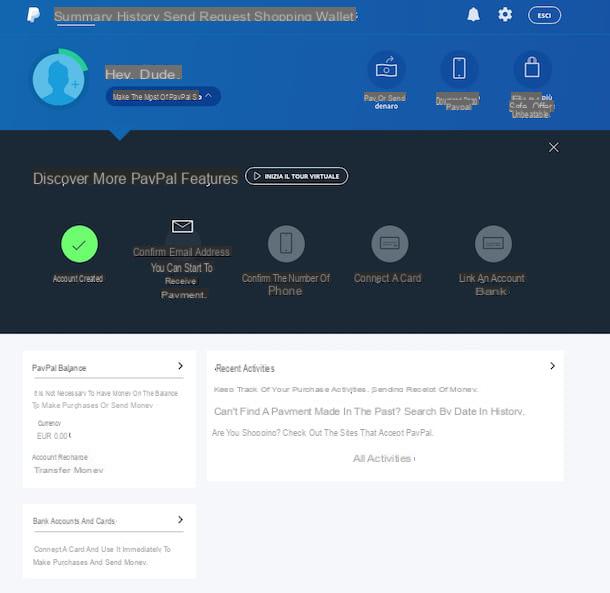Click the PayPal logo icon

pyautogui.click(x=33, y=15)
